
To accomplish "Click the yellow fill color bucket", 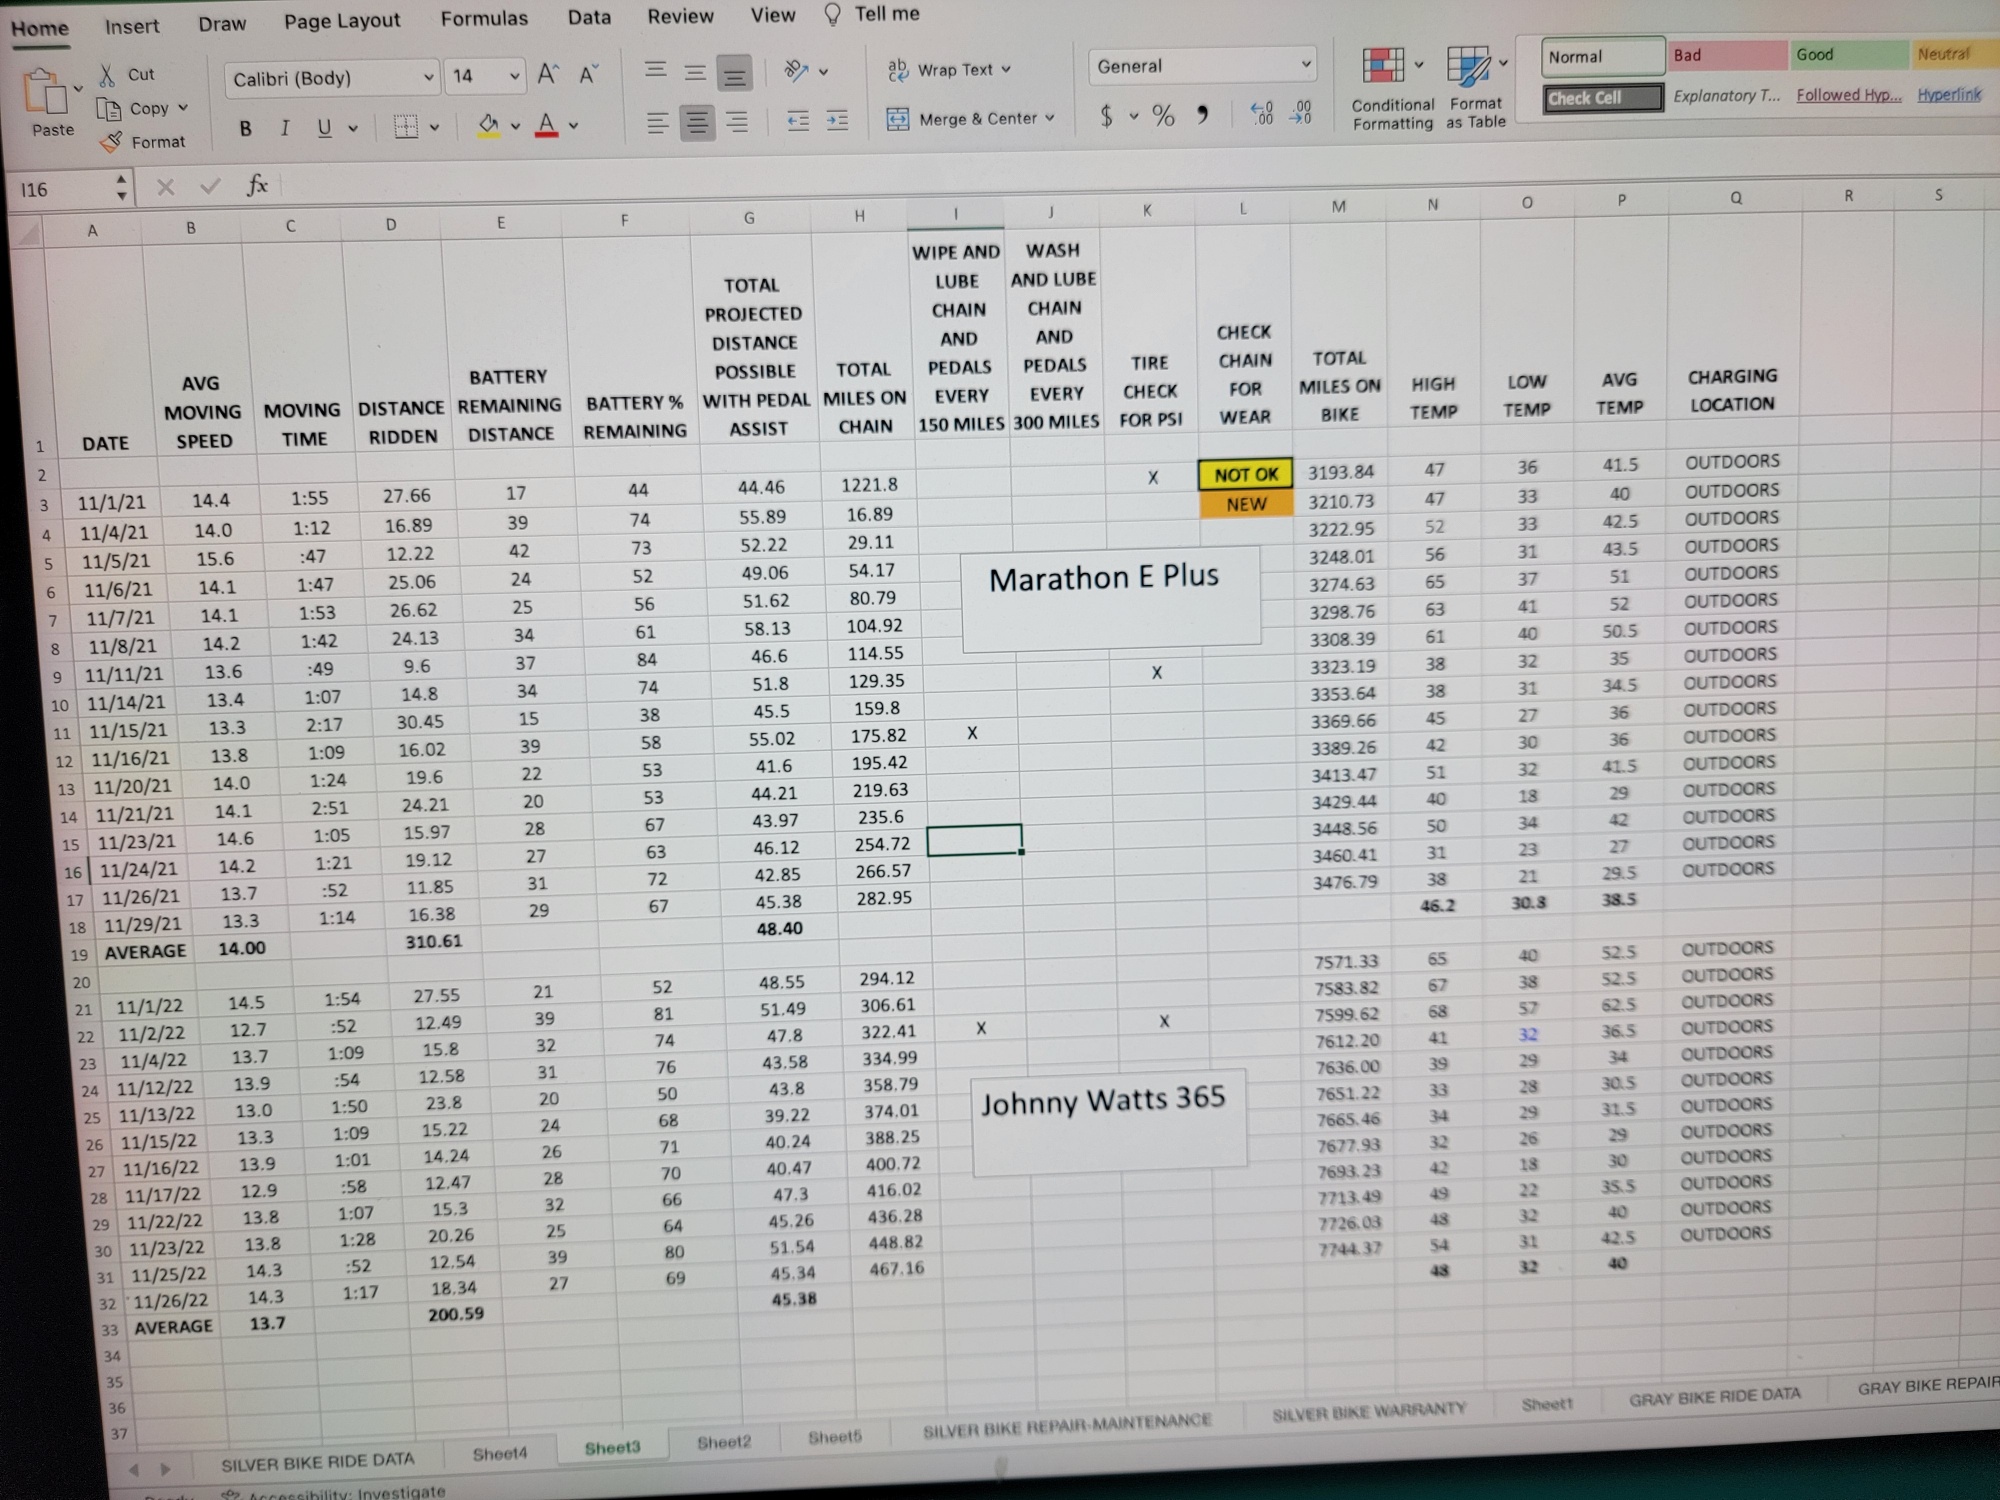I will [x=489, y=125].
